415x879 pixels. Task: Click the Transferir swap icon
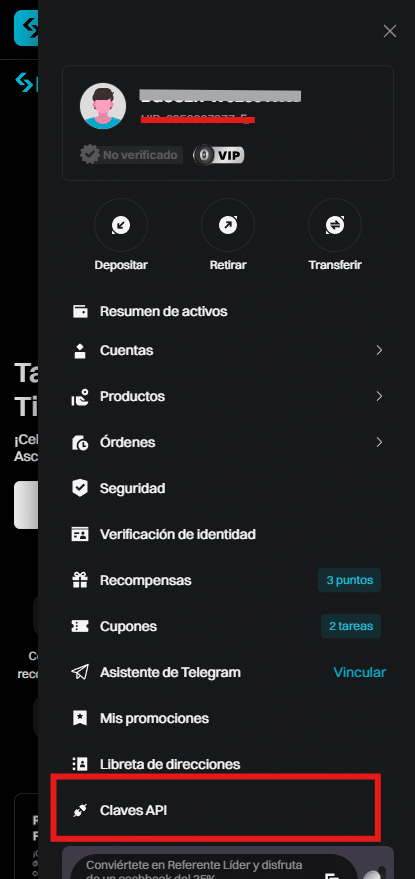coord(335,225)
